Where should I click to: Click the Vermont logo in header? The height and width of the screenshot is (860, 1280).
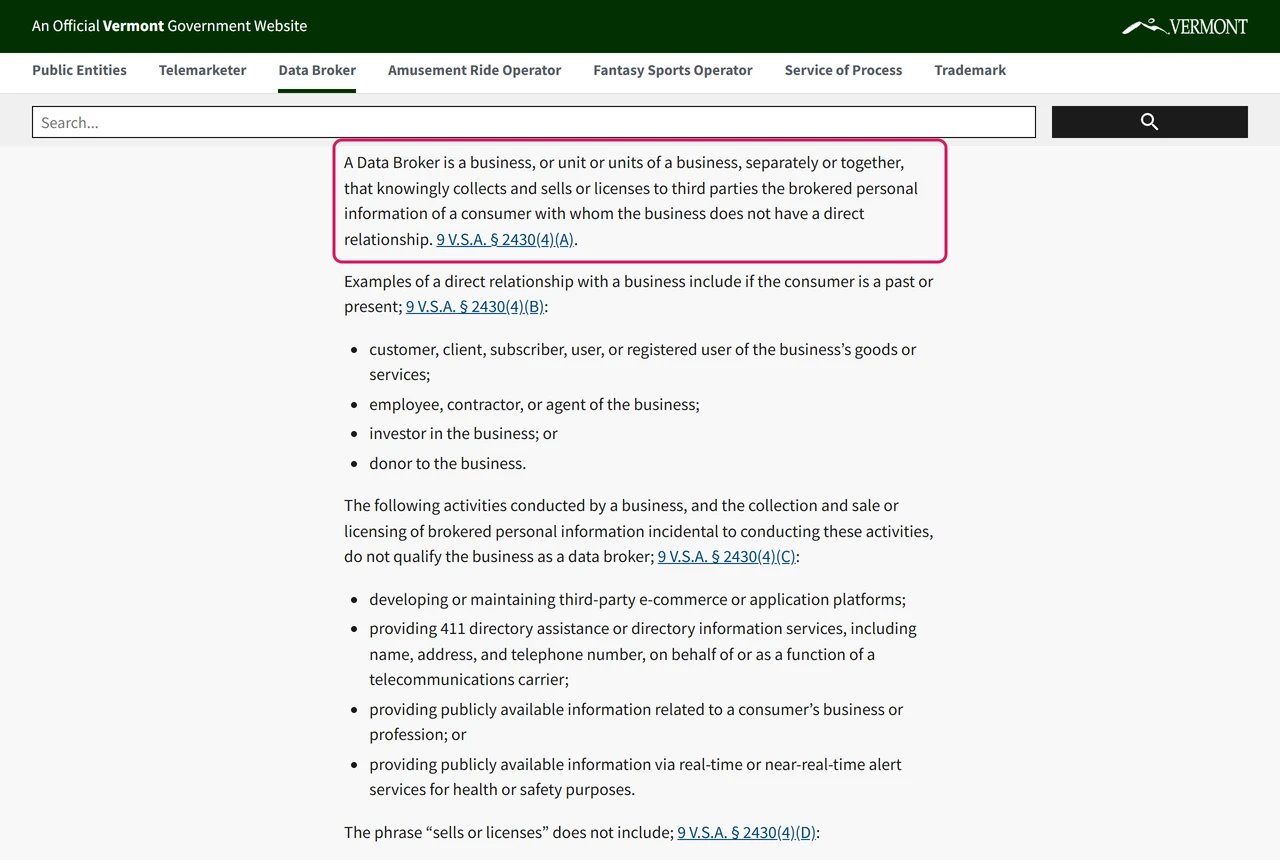coord(1185,26)
